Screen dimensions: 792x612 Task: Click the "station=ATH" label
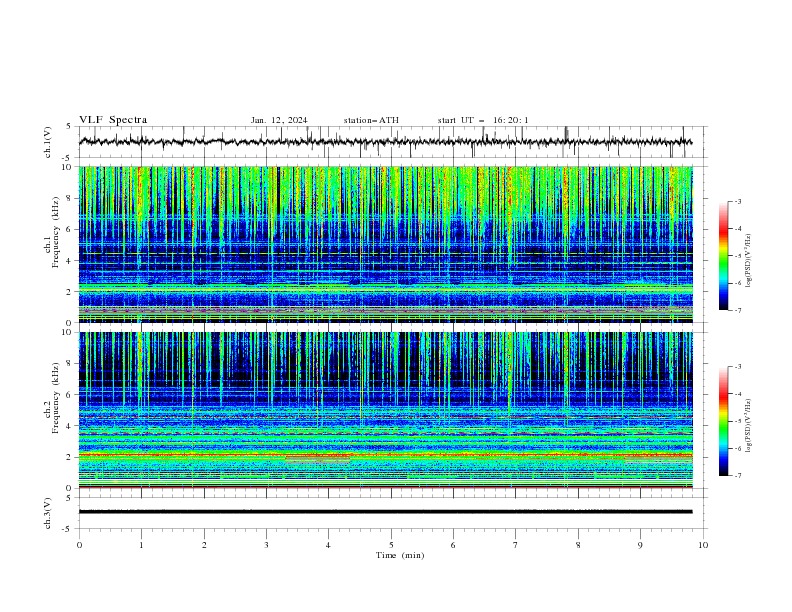(371, 120)
